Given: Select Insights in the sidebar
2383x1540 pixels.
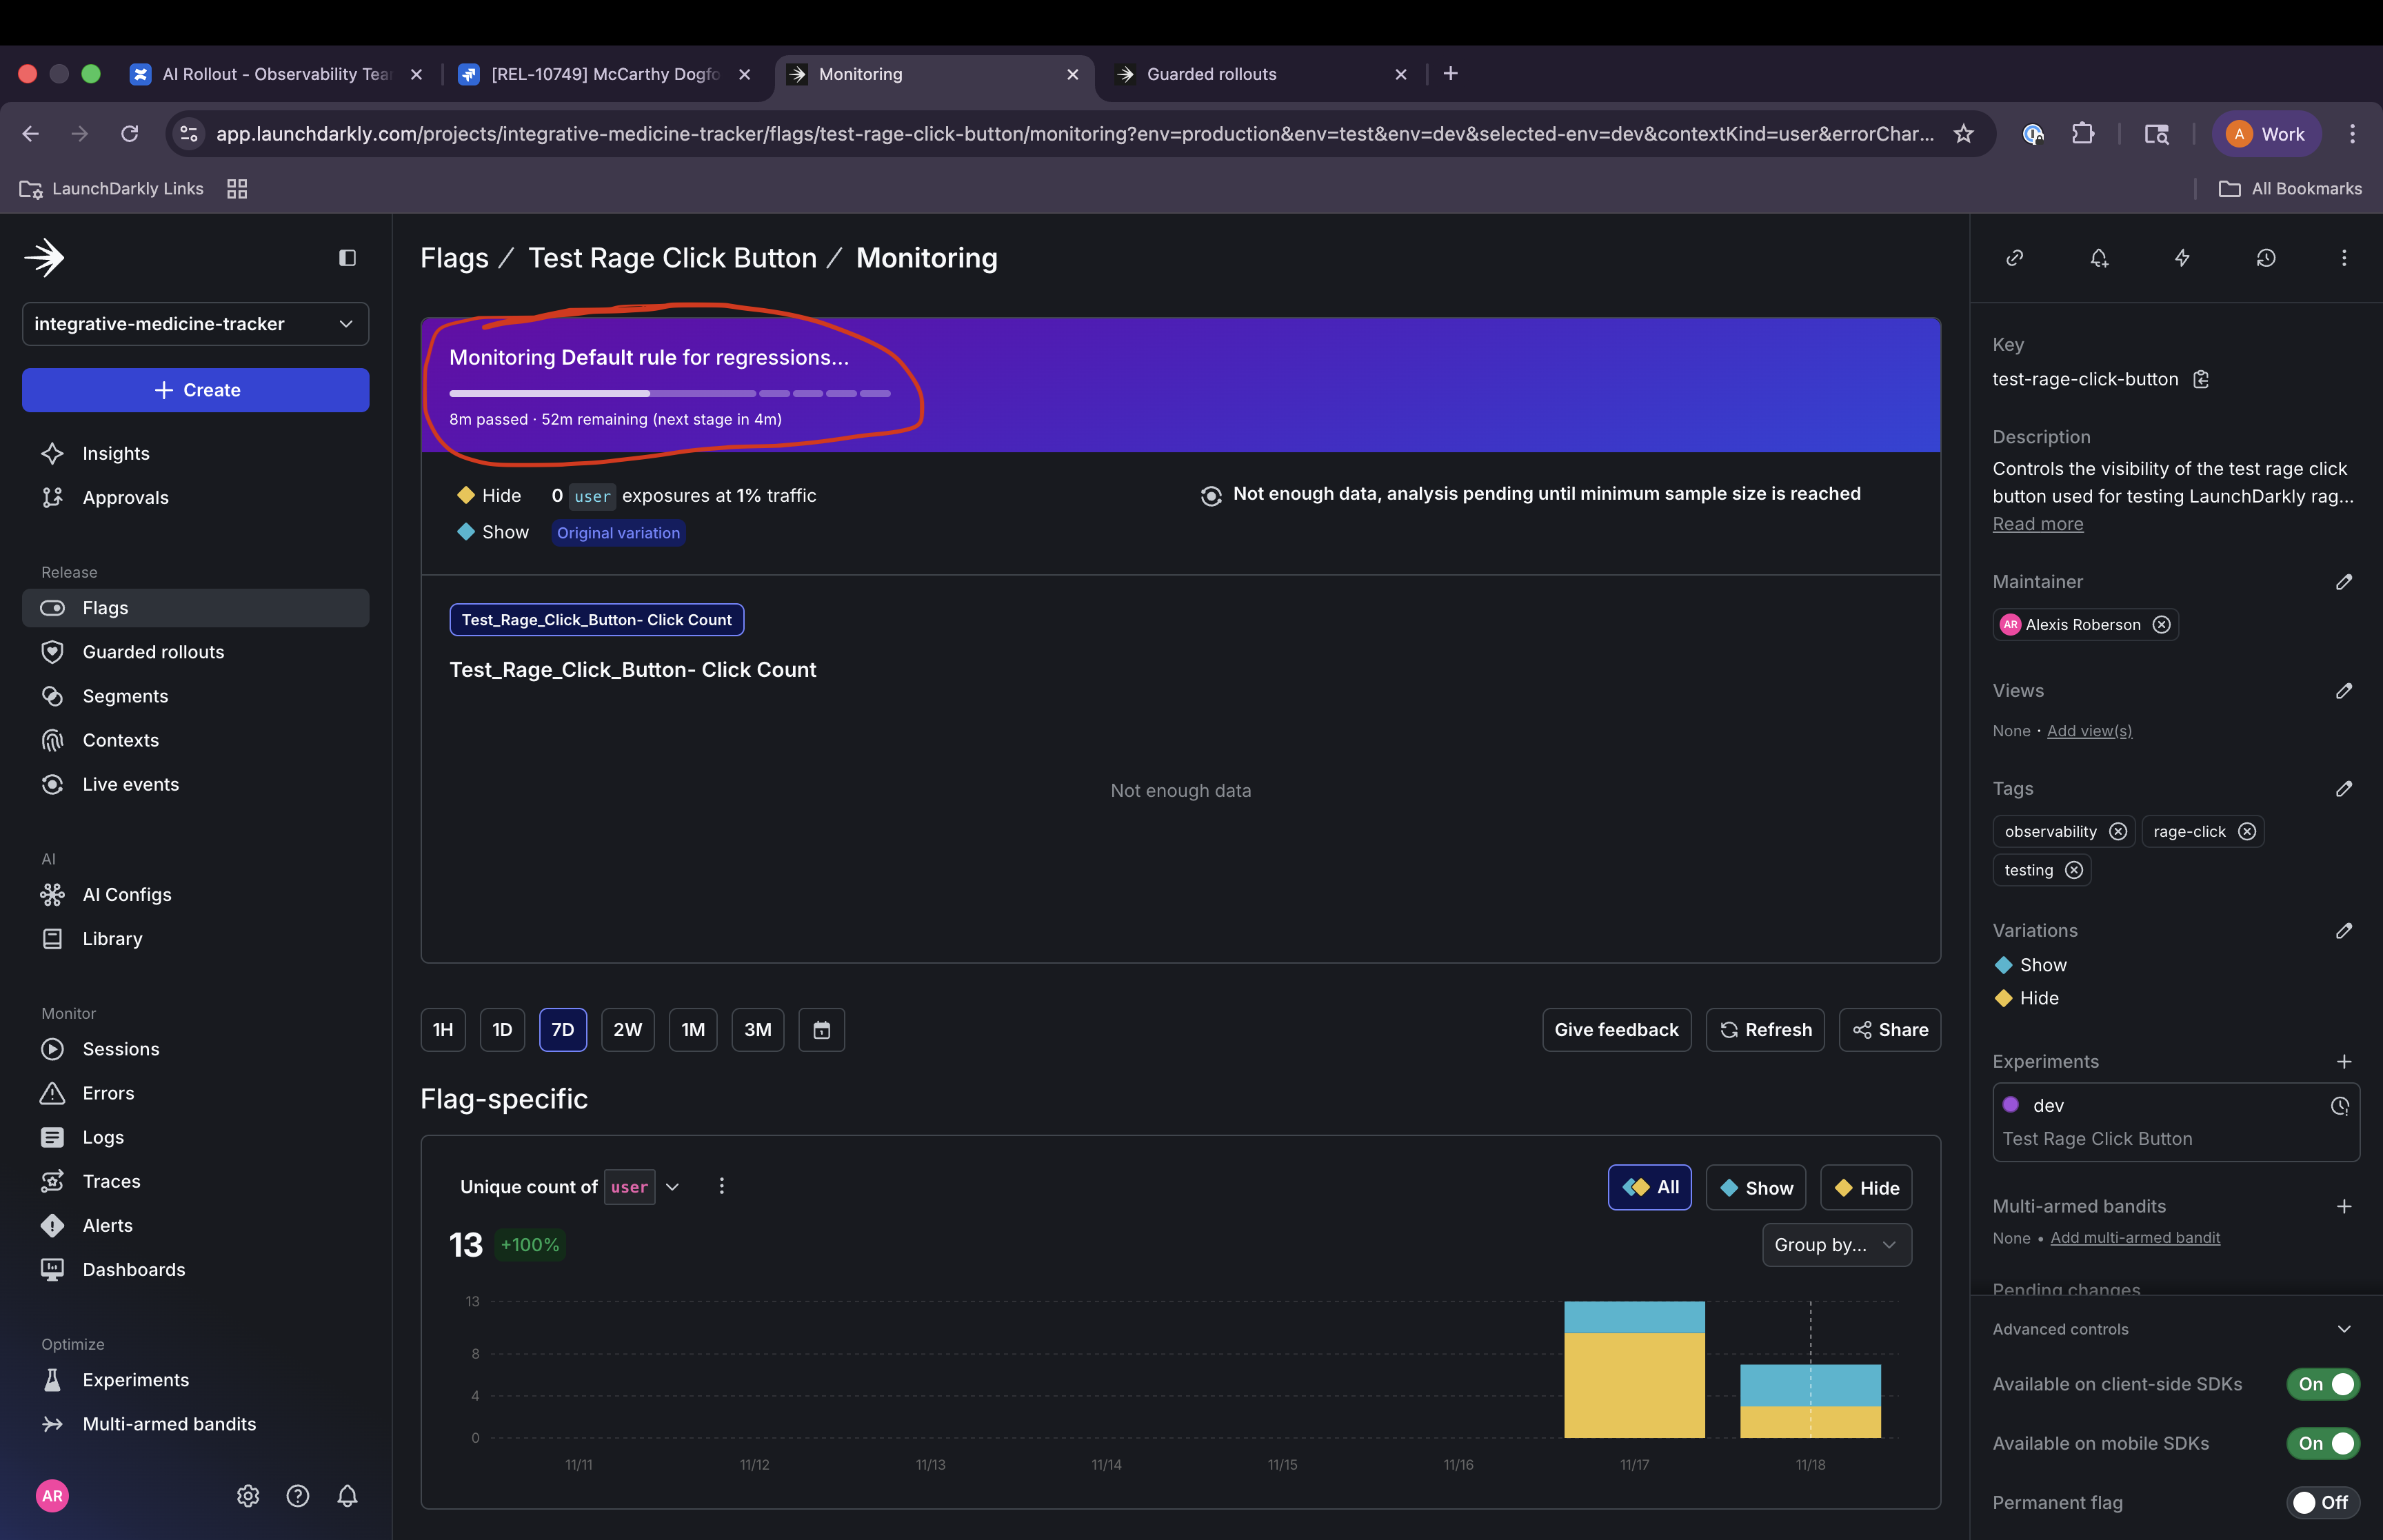Looking at the screenshot, I should [x=116, y=453].
